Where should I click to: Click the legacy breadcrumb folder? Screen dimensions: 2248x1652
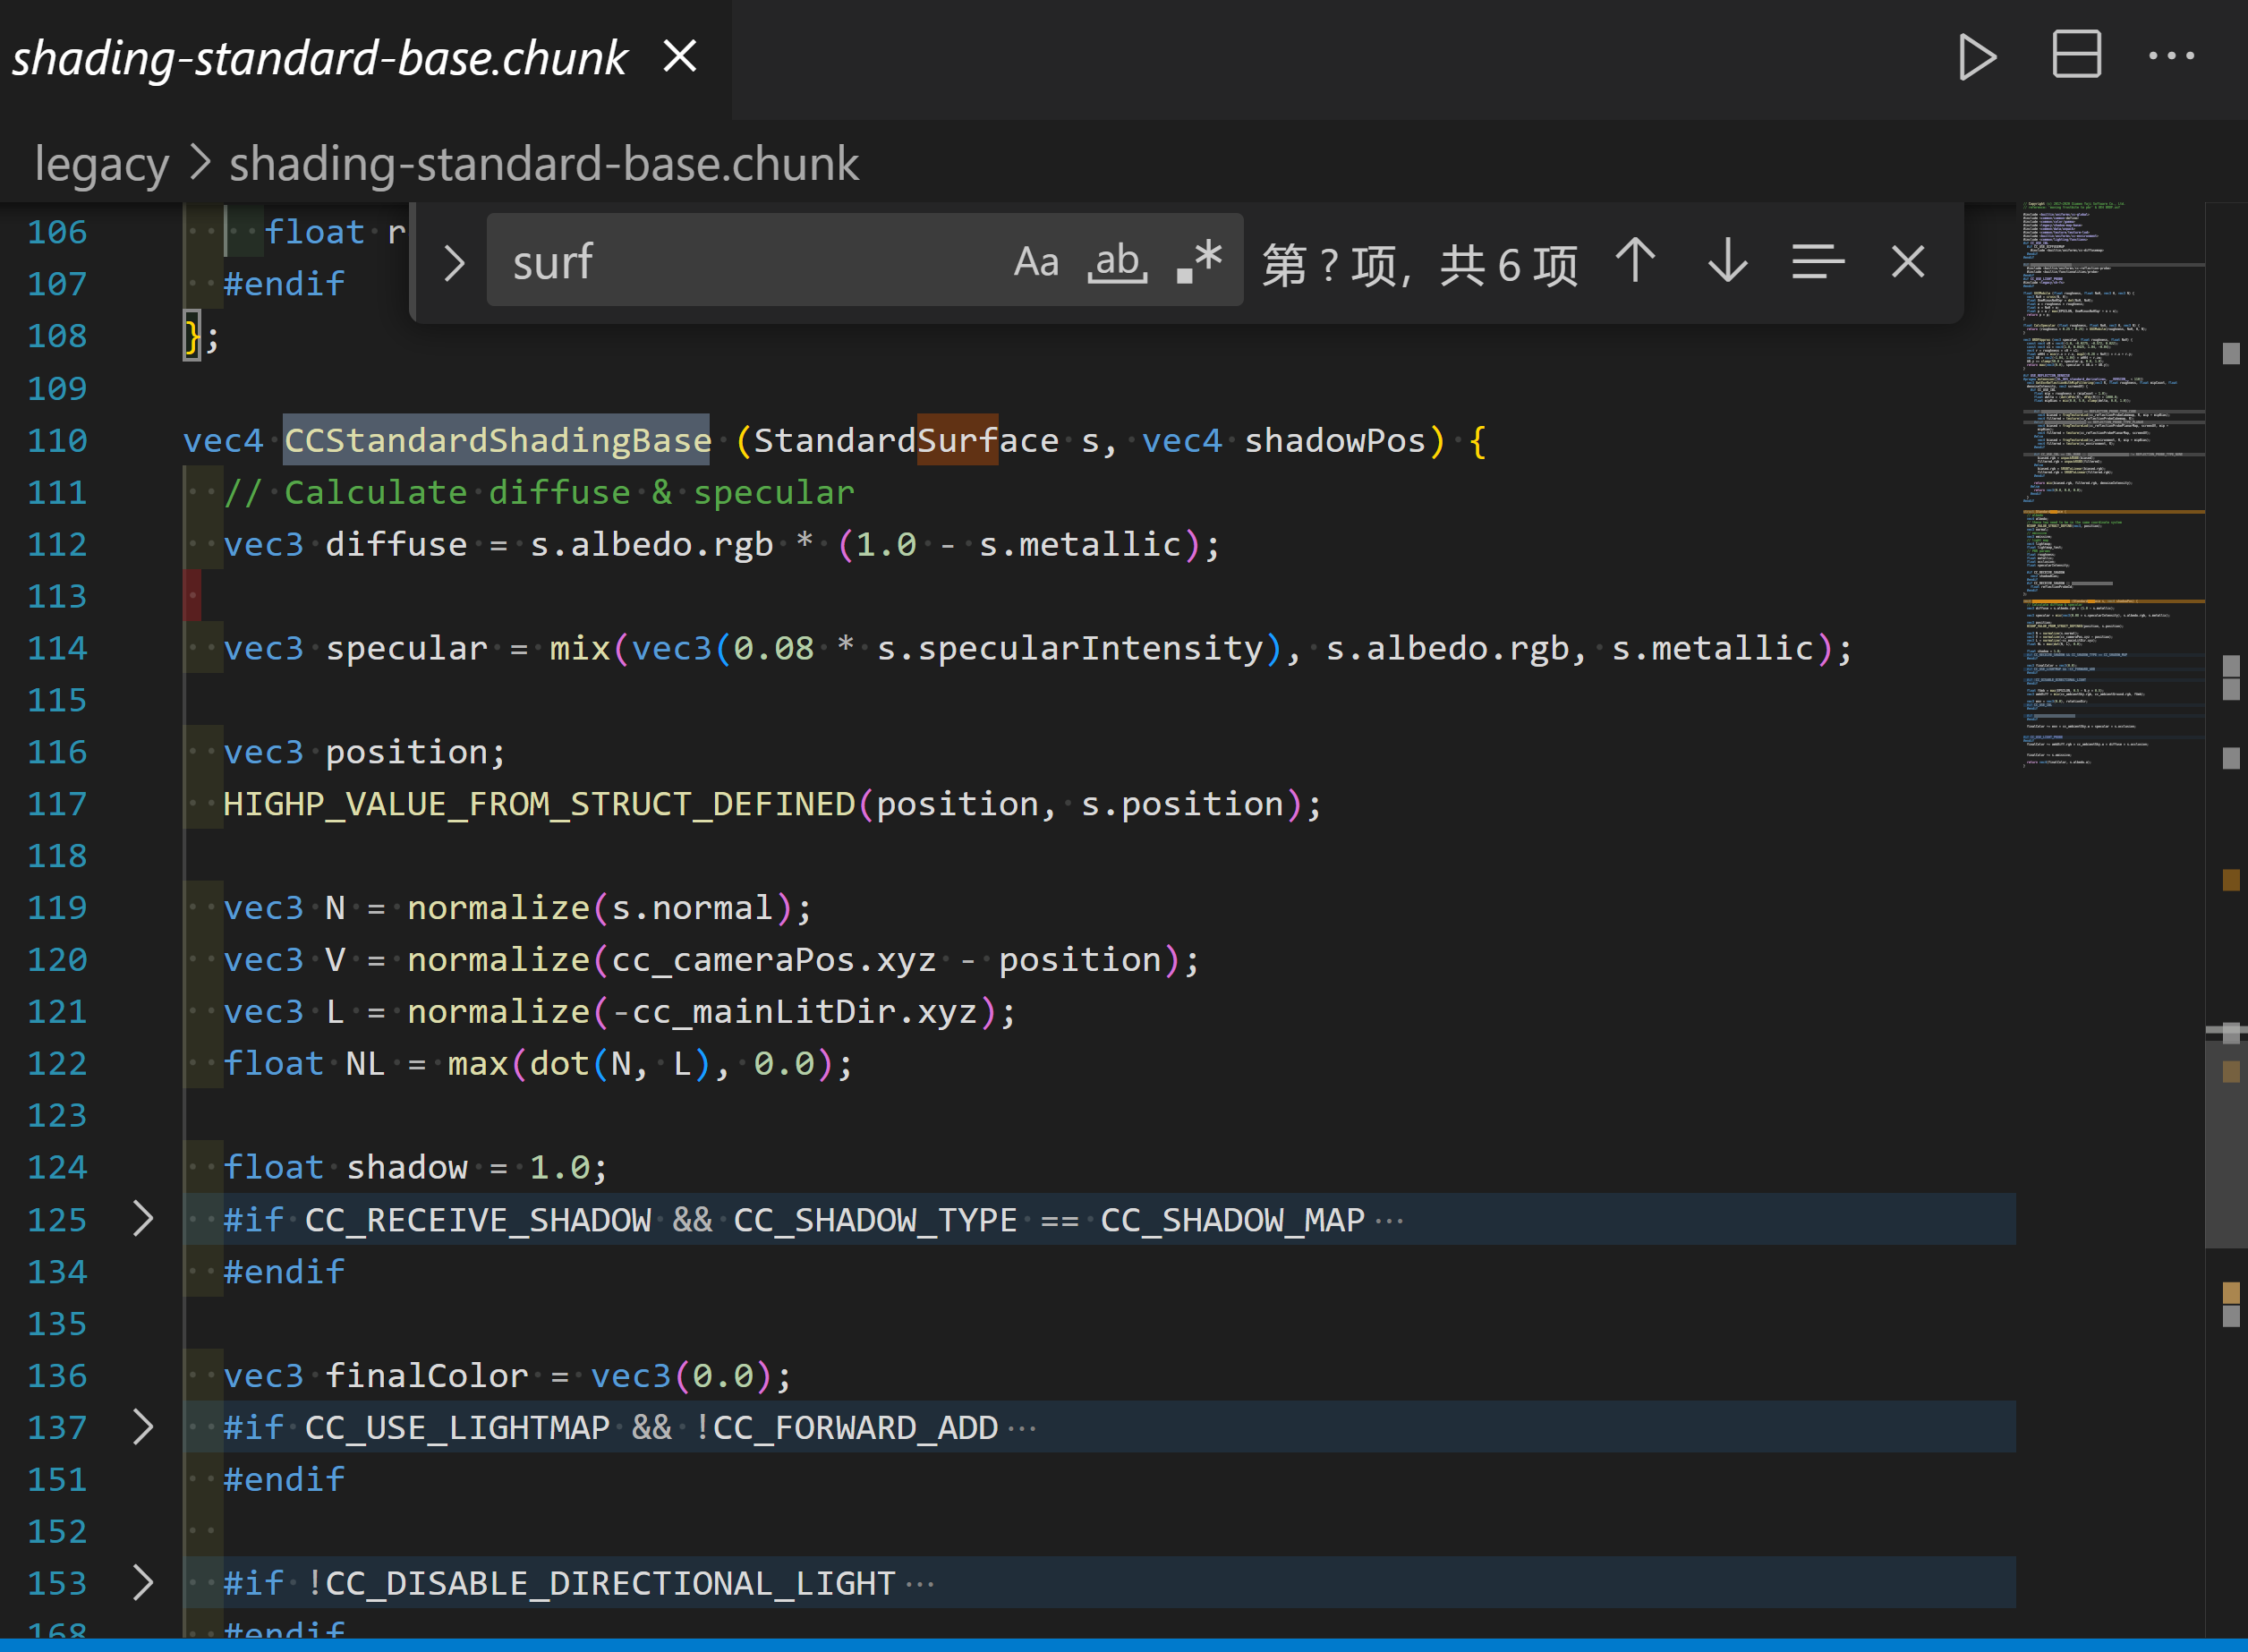pos(101,164)
